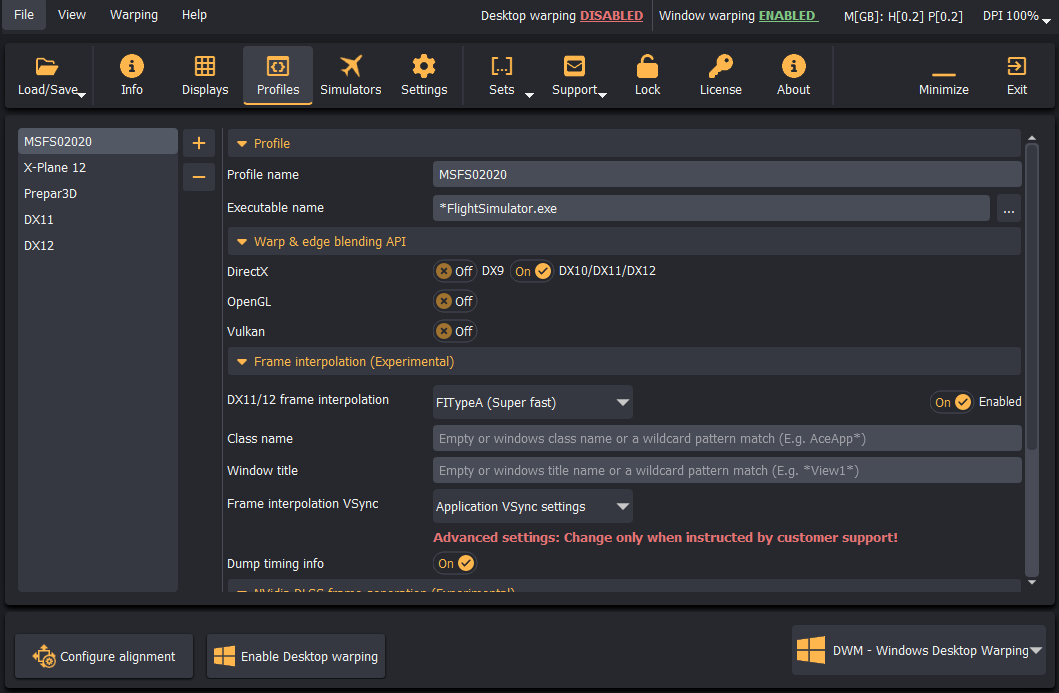Open the FITypeA (Super fast) dropdown
The width and height of the screenshot is (1059, 693).
point(533,403)
